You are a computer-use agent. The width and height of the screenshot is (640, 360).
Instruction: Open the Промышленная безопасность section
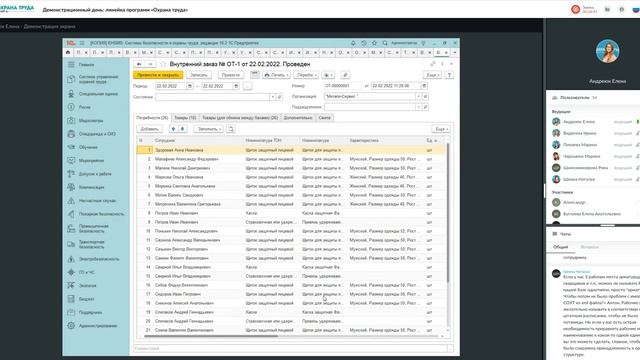[94, 228]
